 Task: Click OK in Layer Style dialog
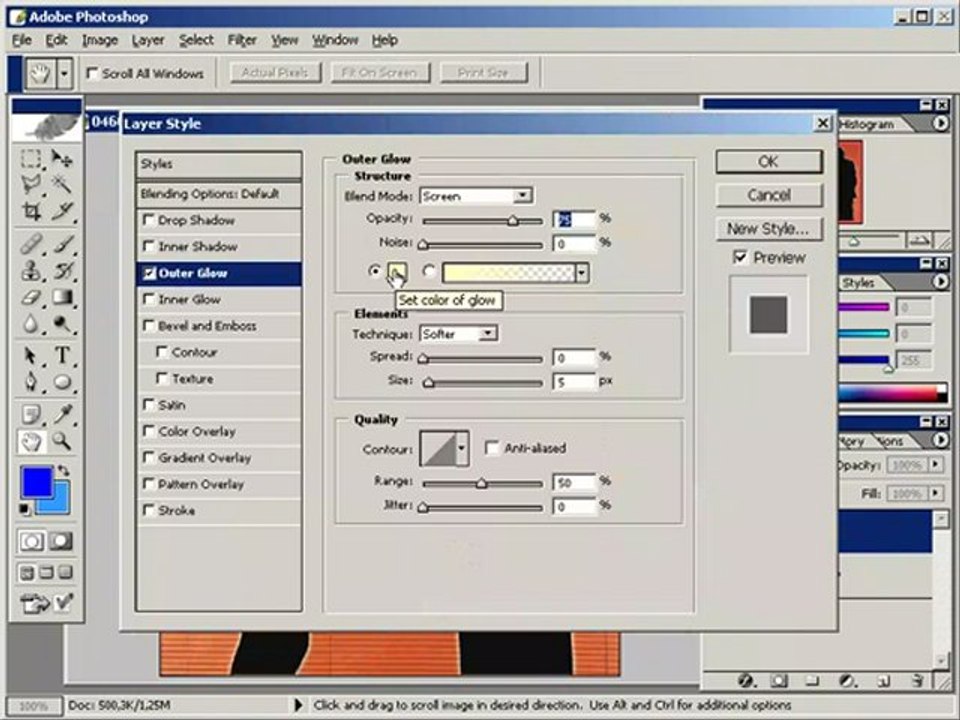click(768, 162)
